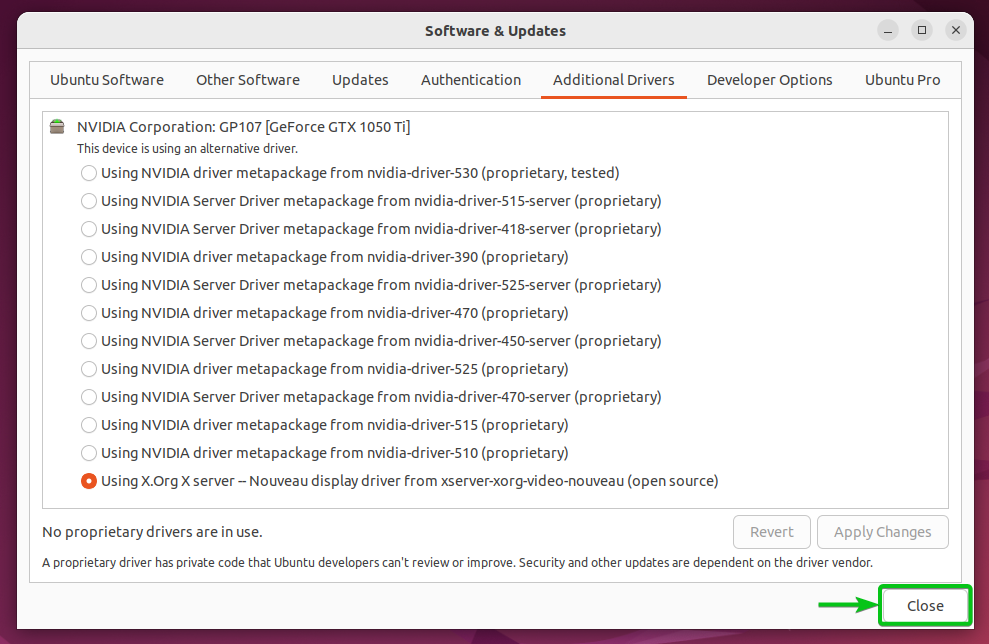Screen dimensions: 989x644
Task: Select the Additional Drivers tab
Action: coord(614,80)
